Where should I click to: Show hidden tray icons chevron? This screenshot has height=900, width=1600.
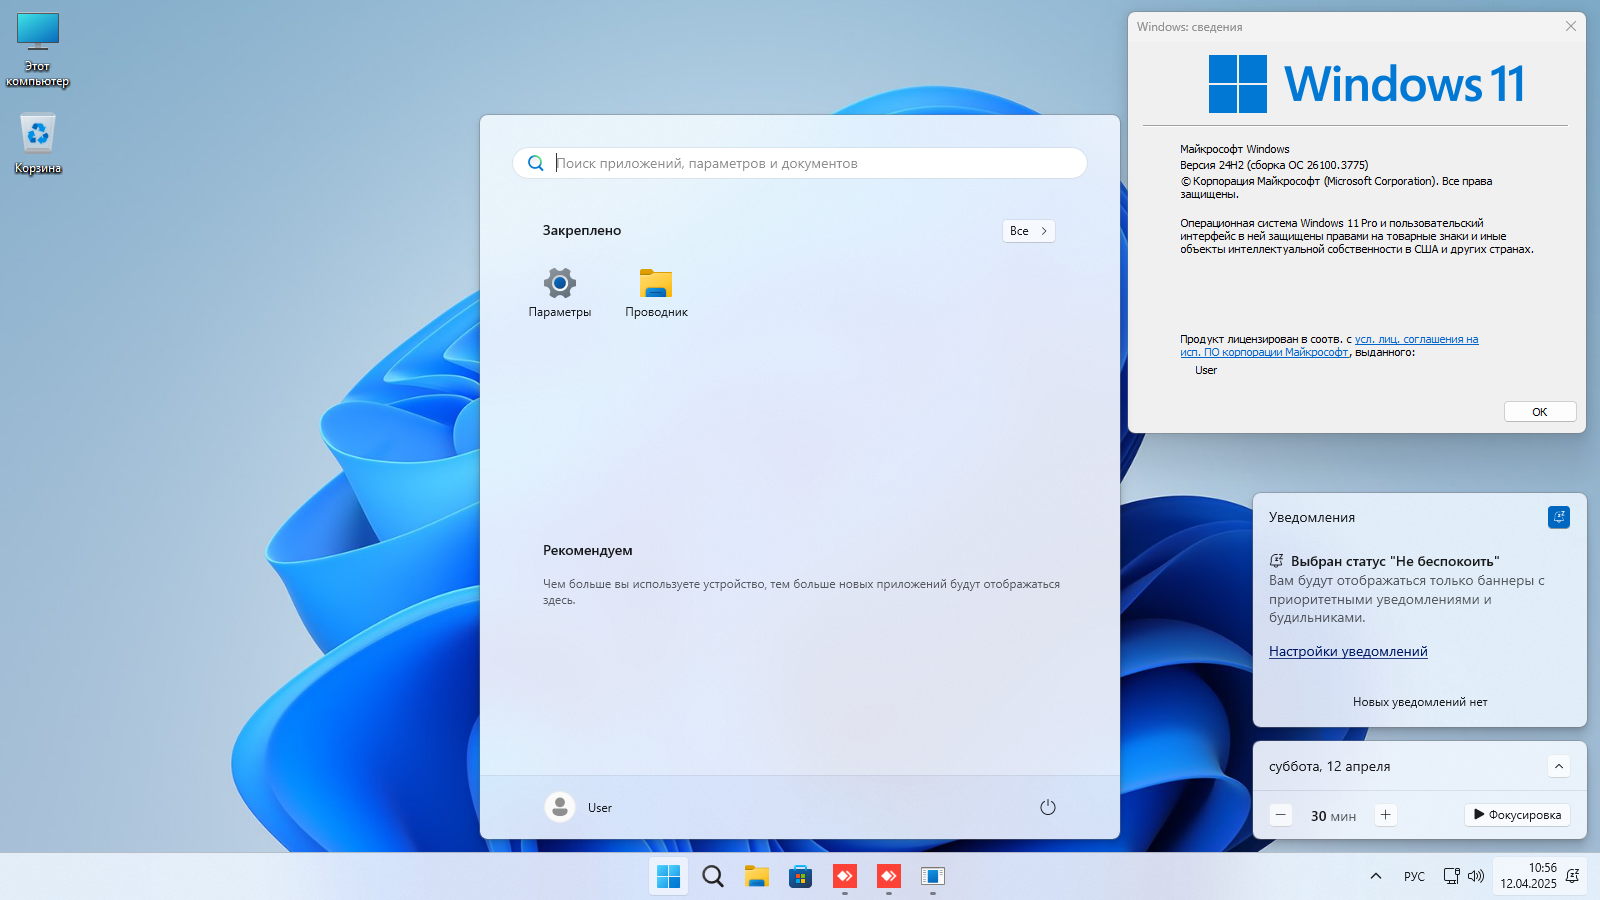(x=1376, y=876)
